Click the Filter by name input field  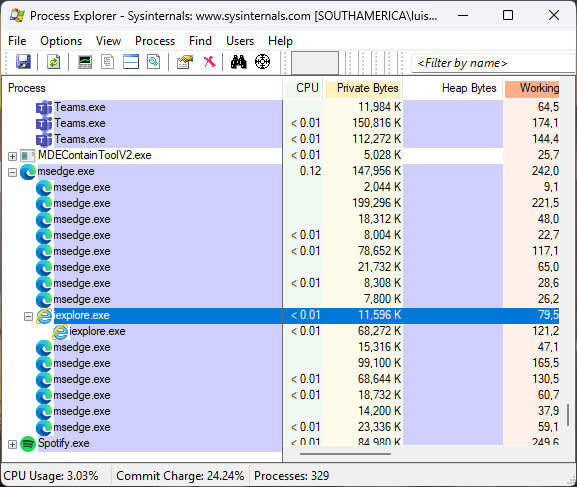coord(493,63)
